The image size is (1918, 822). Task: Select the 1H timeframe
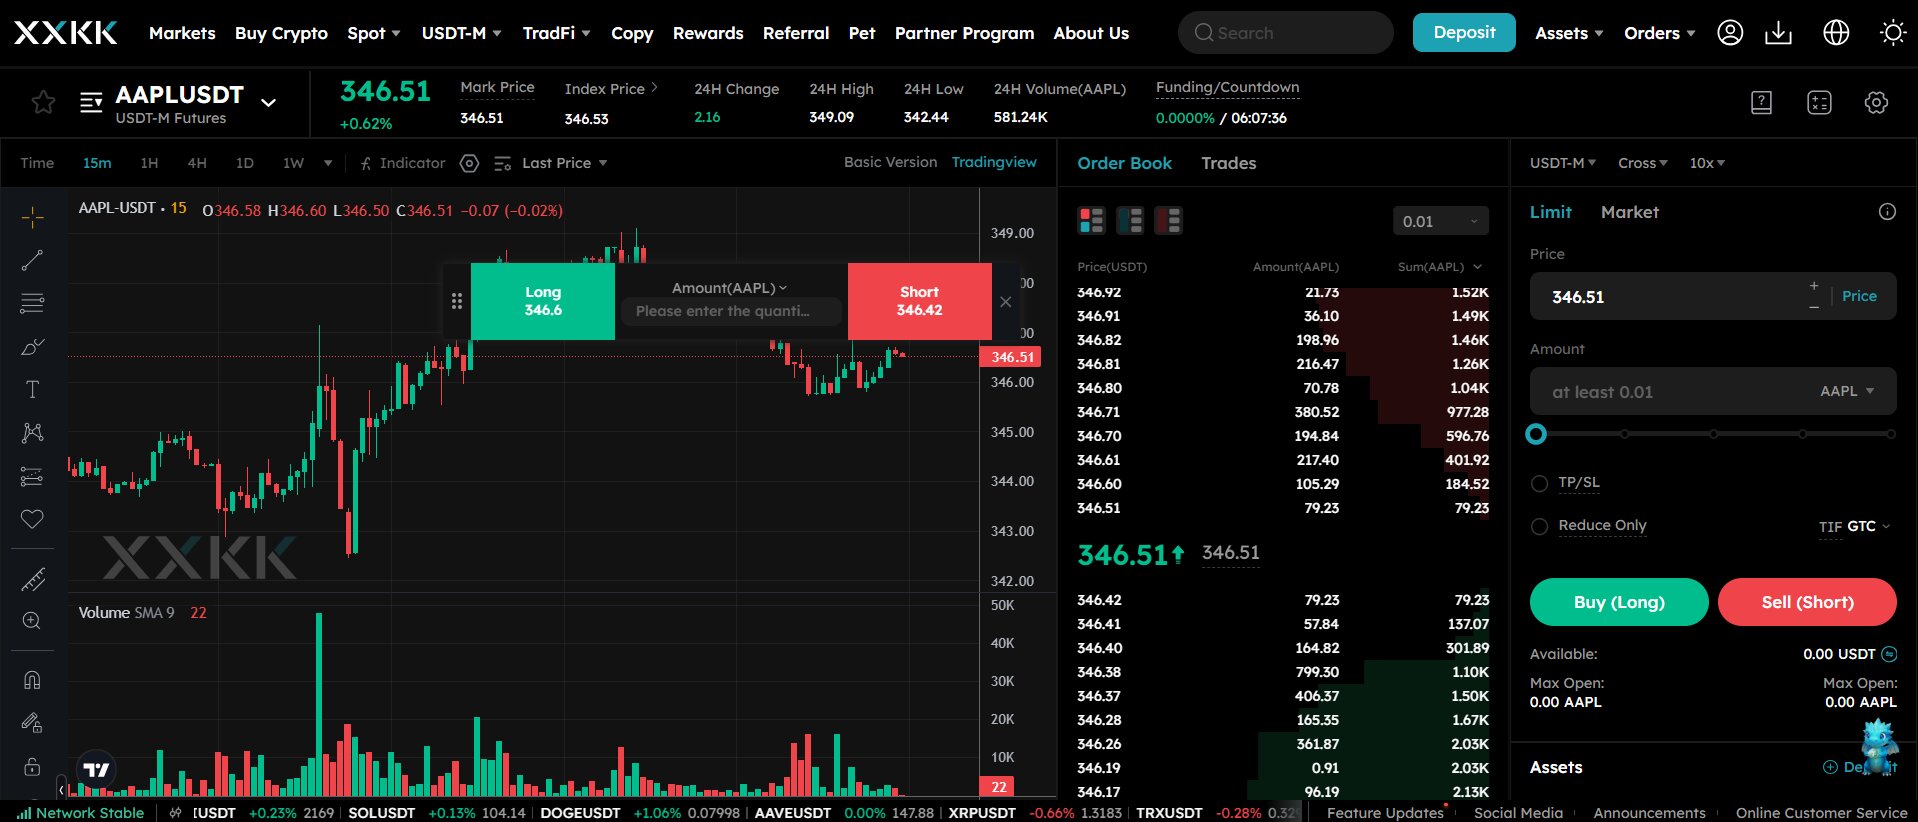click(x=149, y=163)
